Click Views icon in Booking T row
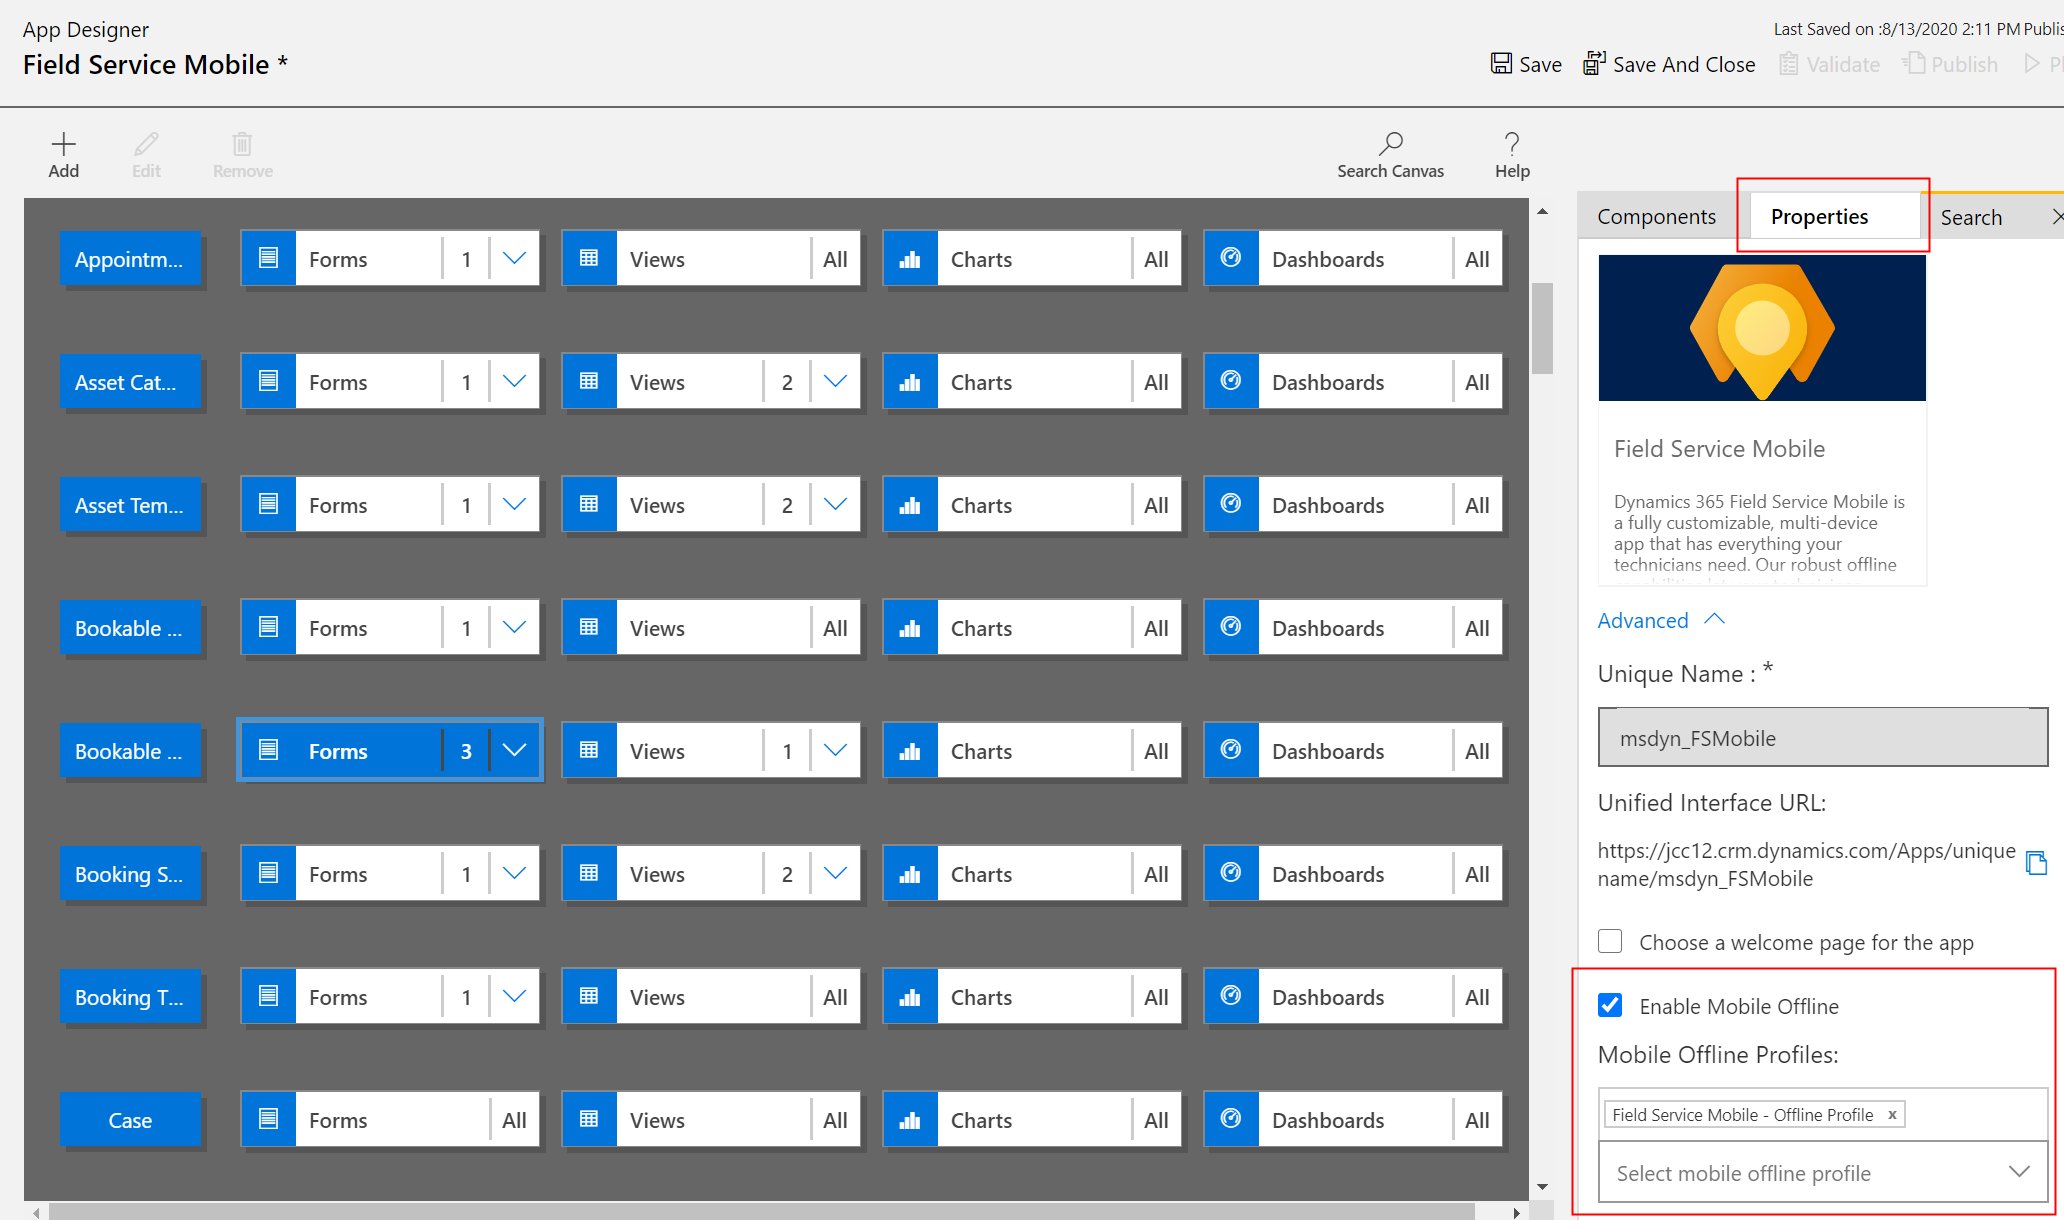 (590, 997)
